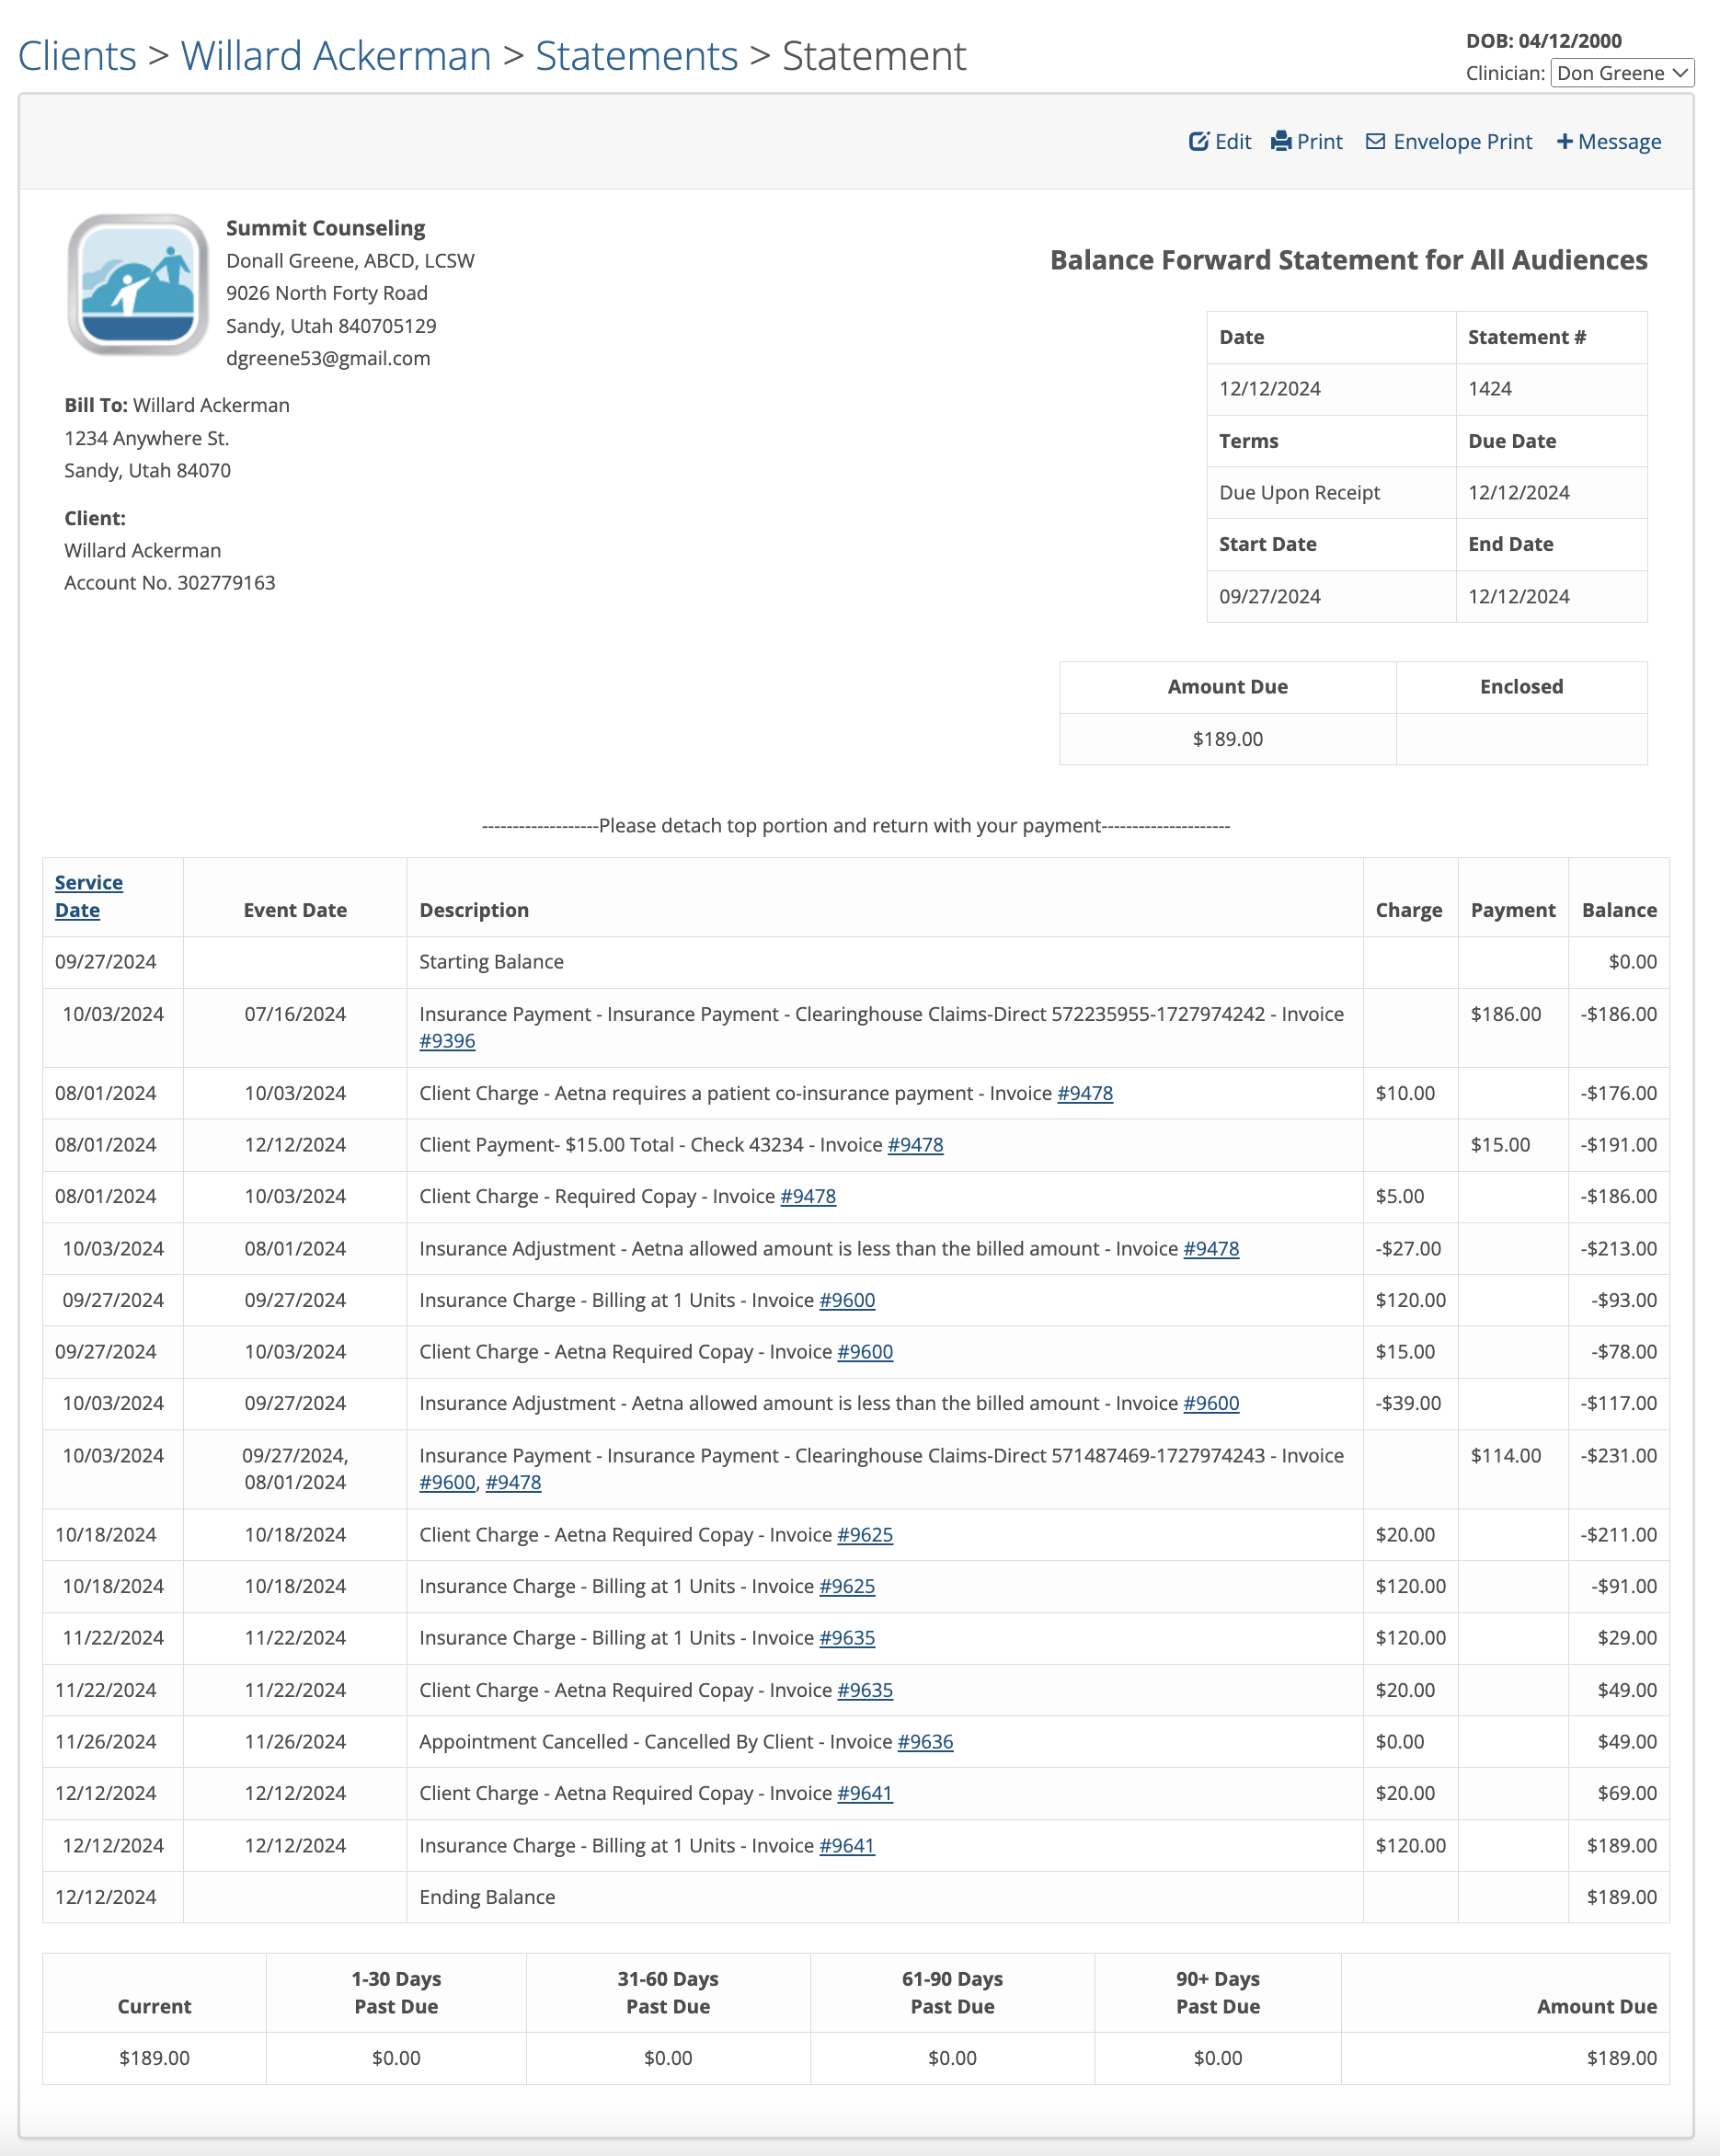Viewport: 1720px width, 2156px height.
Task: Open invoice #9600 in -$39.00 adjustment row
Action: tap(1211, 1403)
